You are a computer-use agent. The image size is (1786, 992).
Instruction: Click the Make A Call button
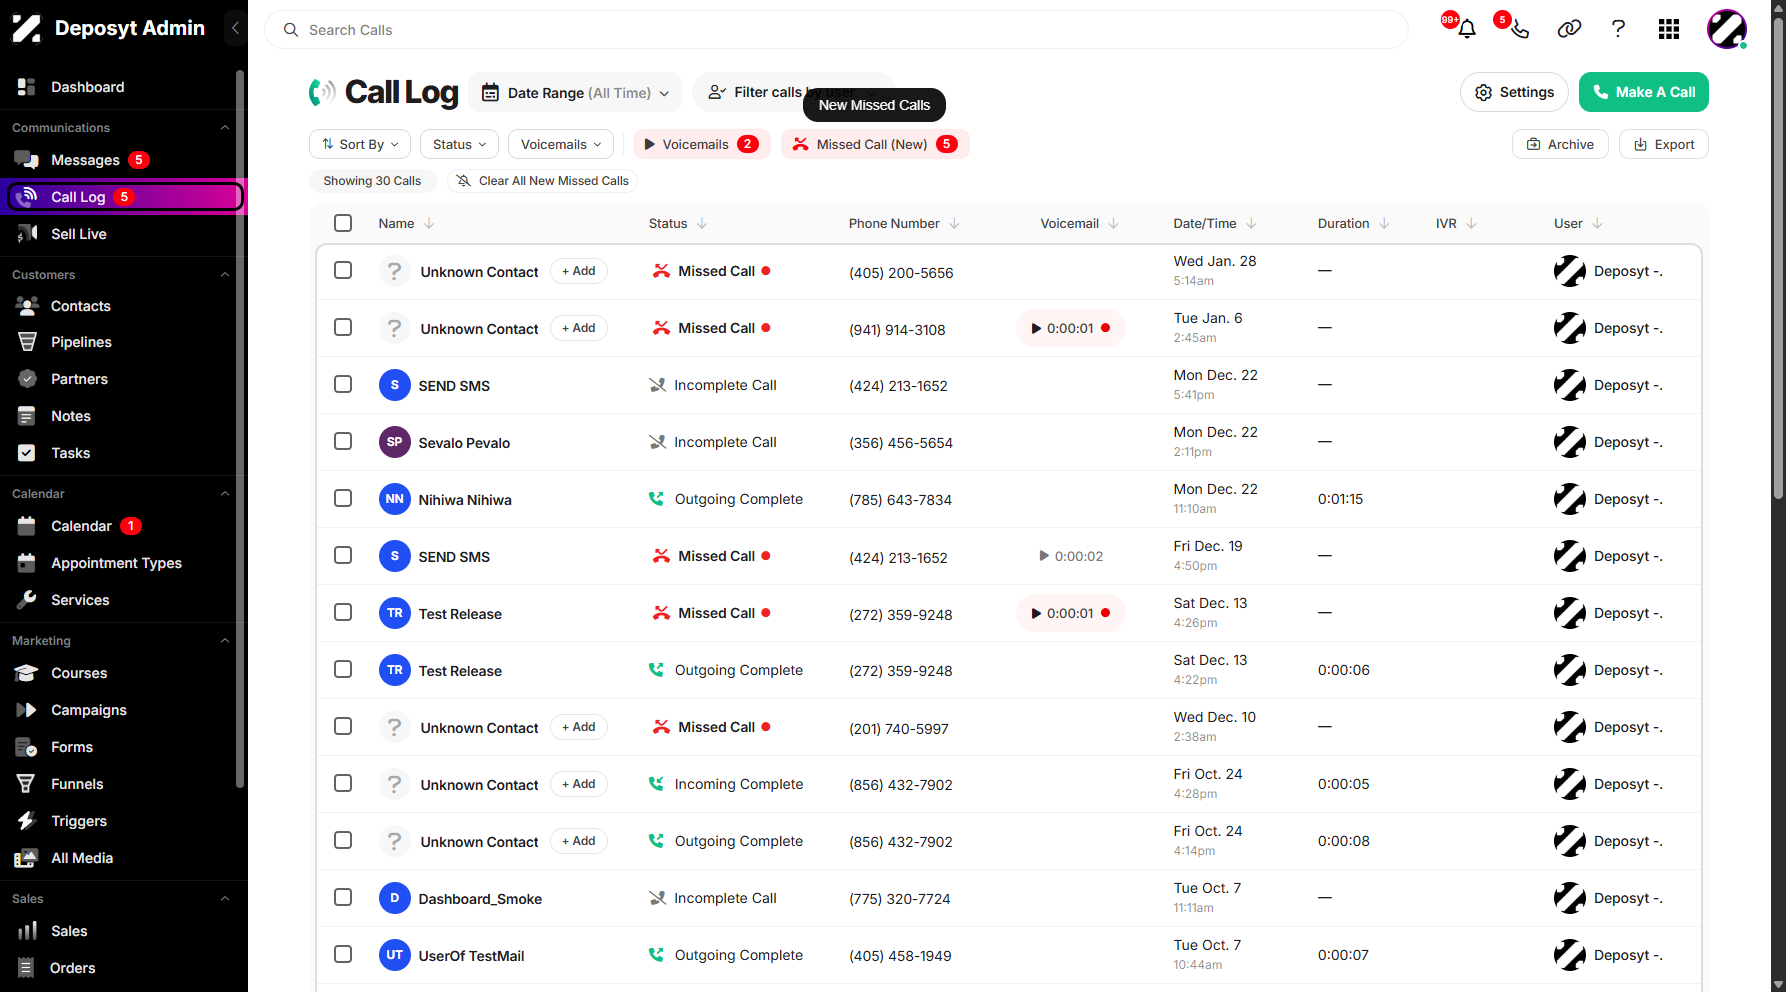(x=1643, y=92)
